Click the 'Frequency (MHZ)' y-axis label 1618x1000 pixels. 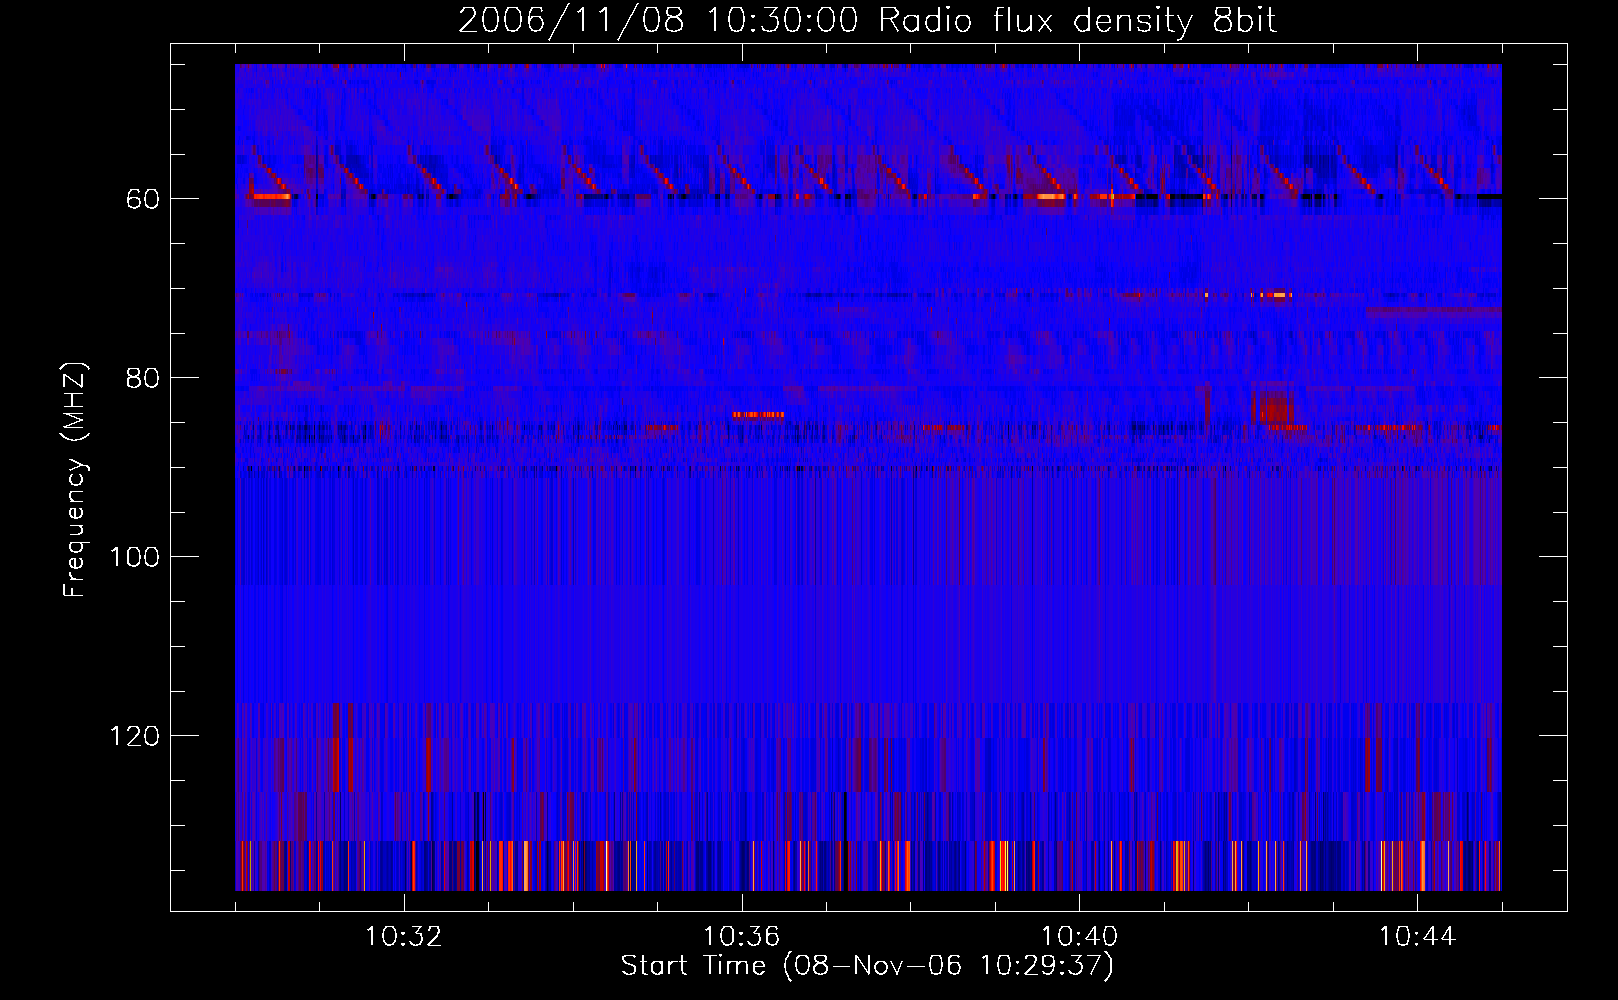[75, 479]
